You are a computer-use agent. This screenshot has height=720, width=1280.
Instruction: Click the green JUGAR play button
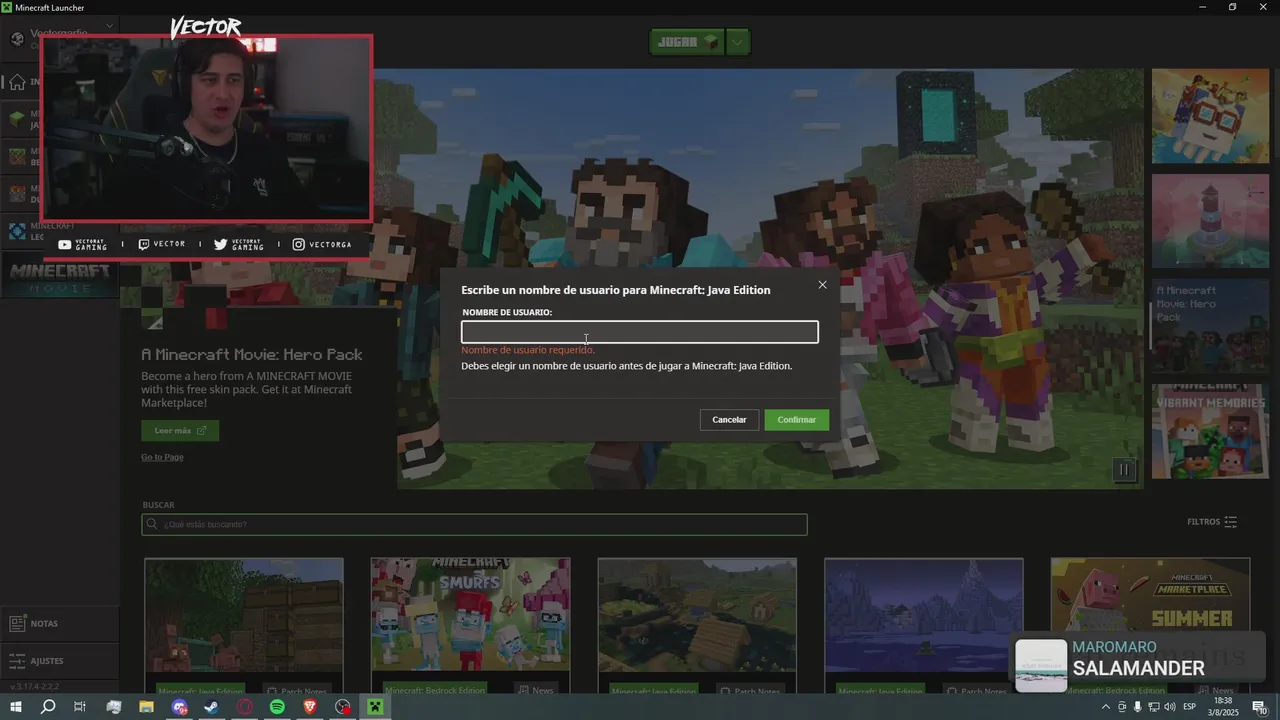[686, 42]
